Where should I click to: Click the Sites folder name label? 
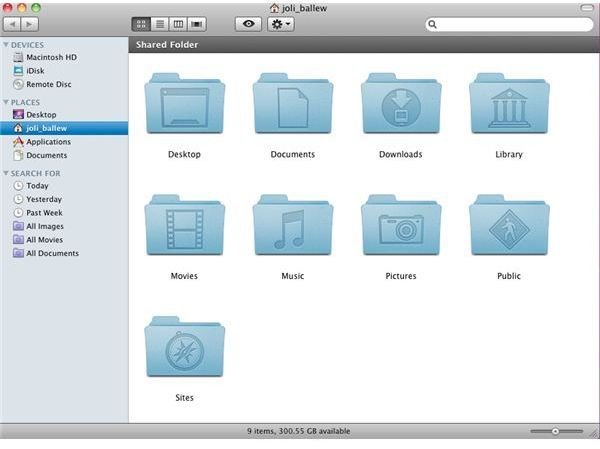(184, 398)
